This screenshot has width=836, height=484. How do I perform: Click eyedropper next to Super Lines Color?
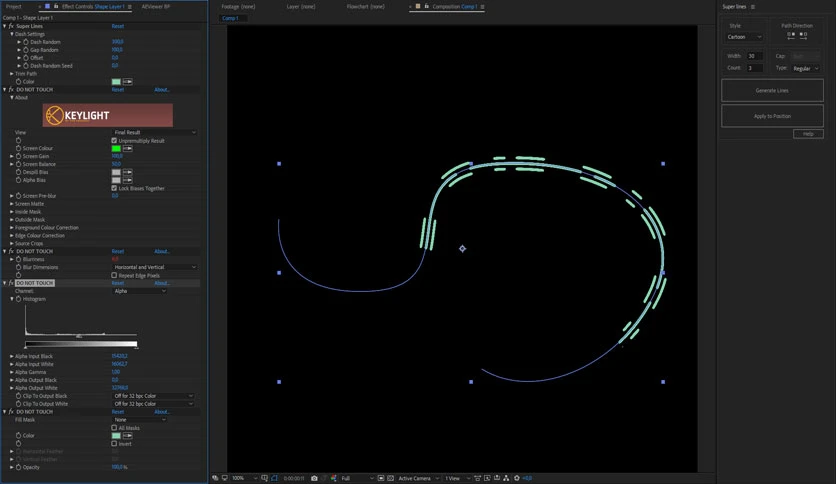tap(127, 82)
